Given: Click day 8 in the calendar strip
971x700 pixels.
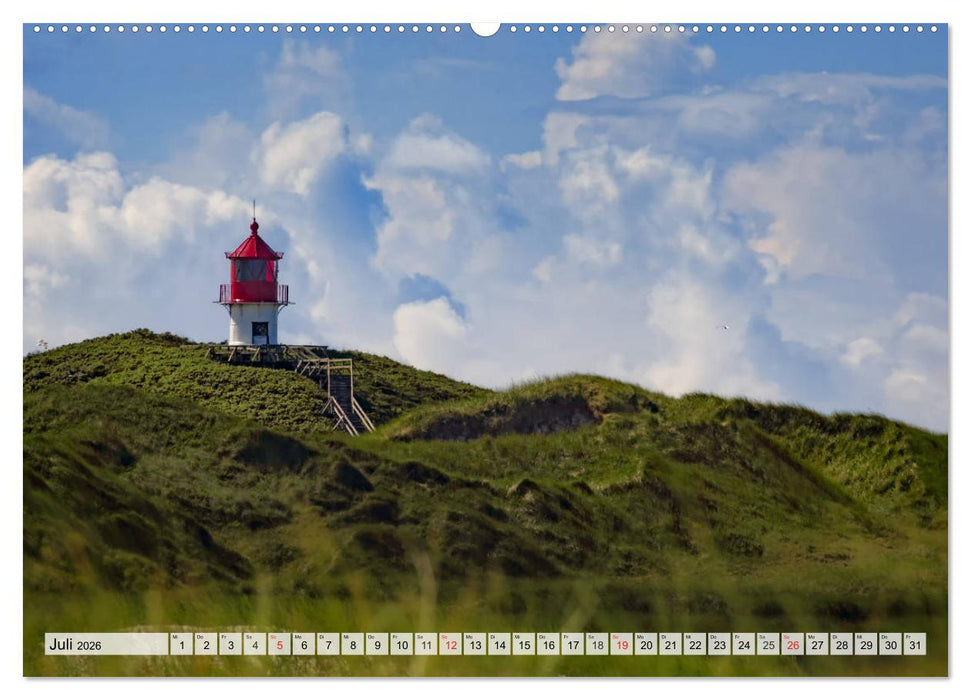Looking at the screenshot, I should tap(352, 644).
